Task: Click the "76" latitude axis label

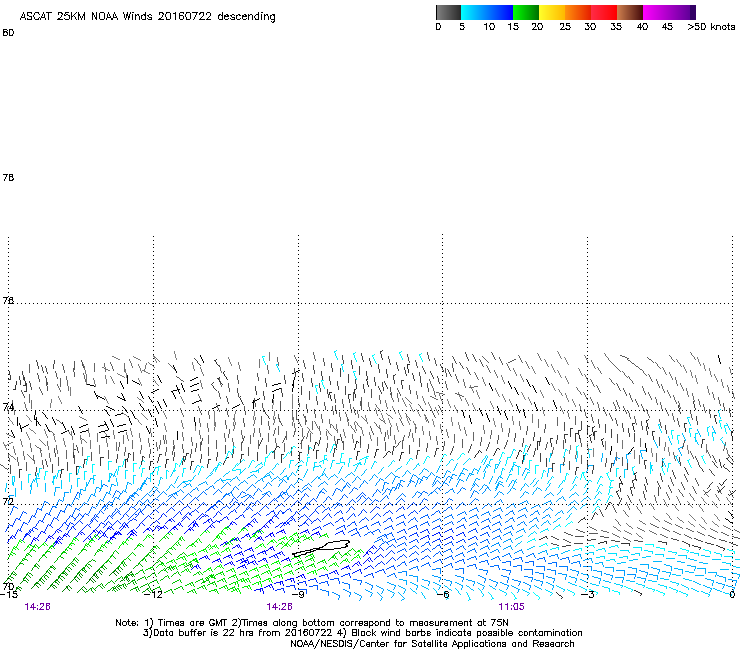Action: [x=8, y=300]
